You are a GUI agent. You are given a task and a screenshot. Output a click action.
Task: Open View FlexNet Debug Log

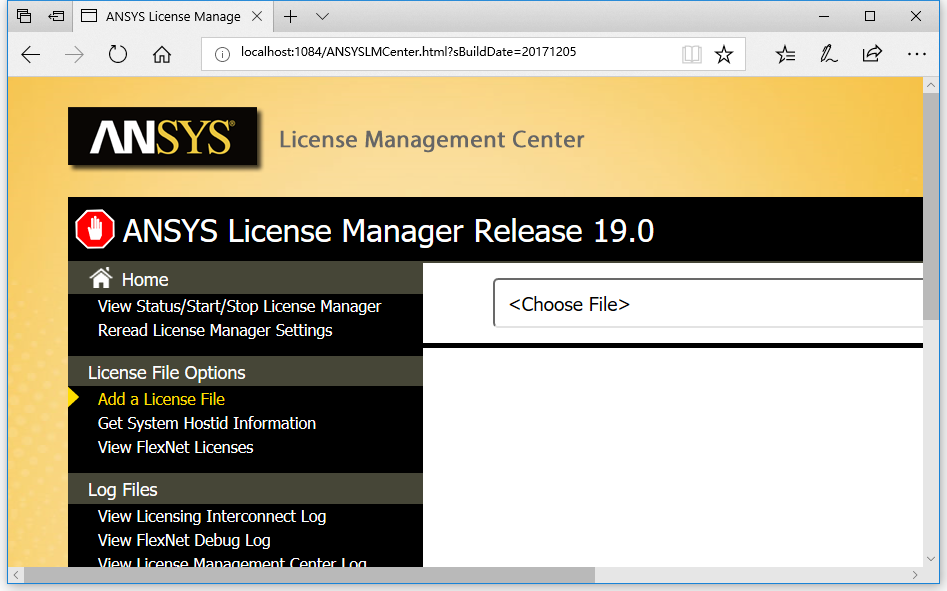pos(184,541)
